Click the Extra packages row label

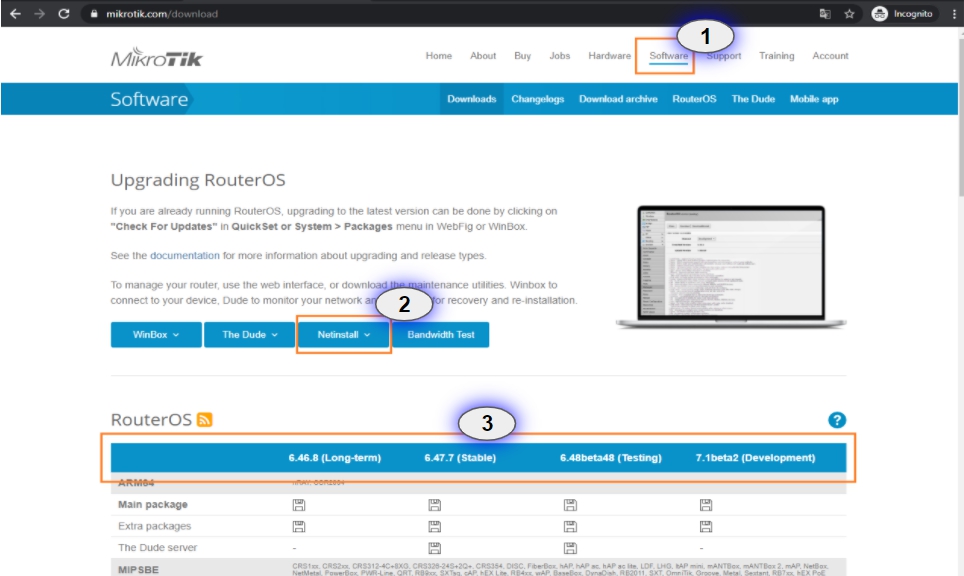point(154,526)
